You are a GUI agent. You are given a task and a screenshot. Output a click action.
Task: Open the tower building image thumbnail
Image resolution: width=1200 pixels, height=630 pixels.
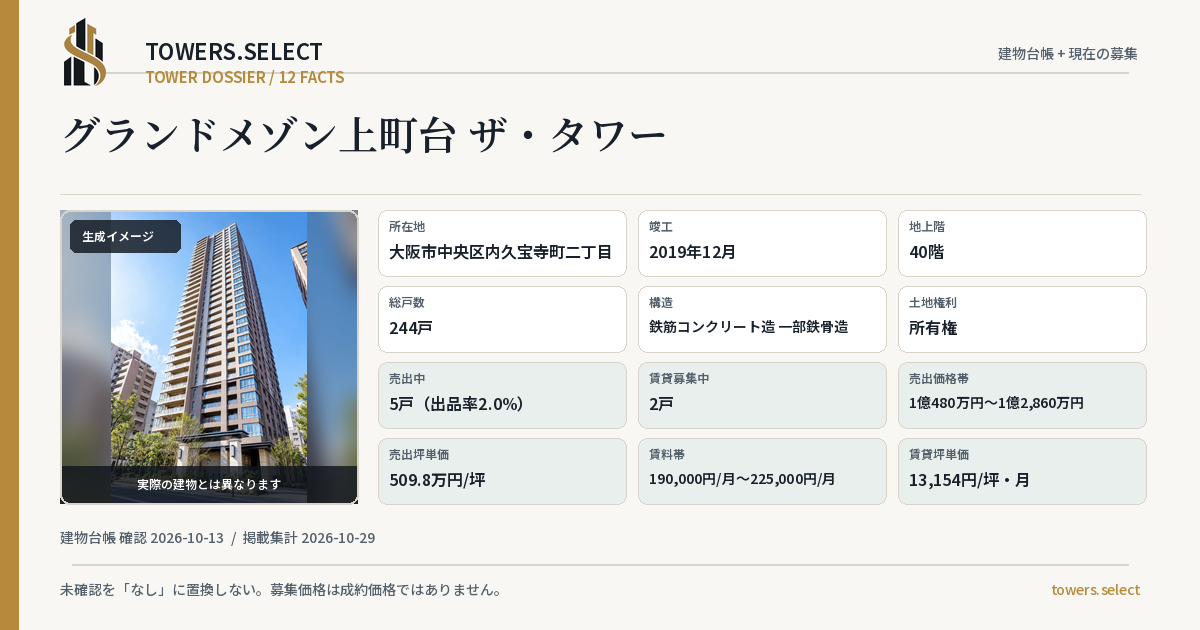pos(209,357)
